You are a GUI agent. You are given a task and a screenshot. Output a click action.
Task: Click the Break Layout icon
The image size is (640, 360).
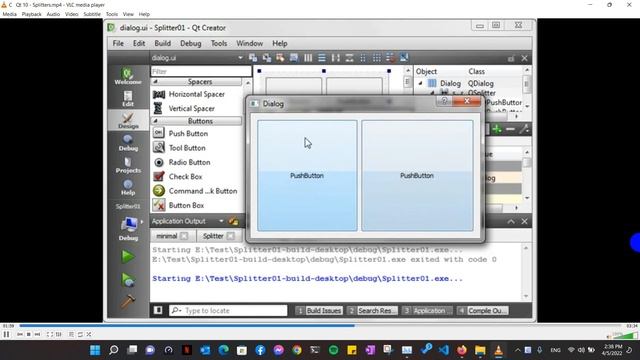tap(390, 58)
